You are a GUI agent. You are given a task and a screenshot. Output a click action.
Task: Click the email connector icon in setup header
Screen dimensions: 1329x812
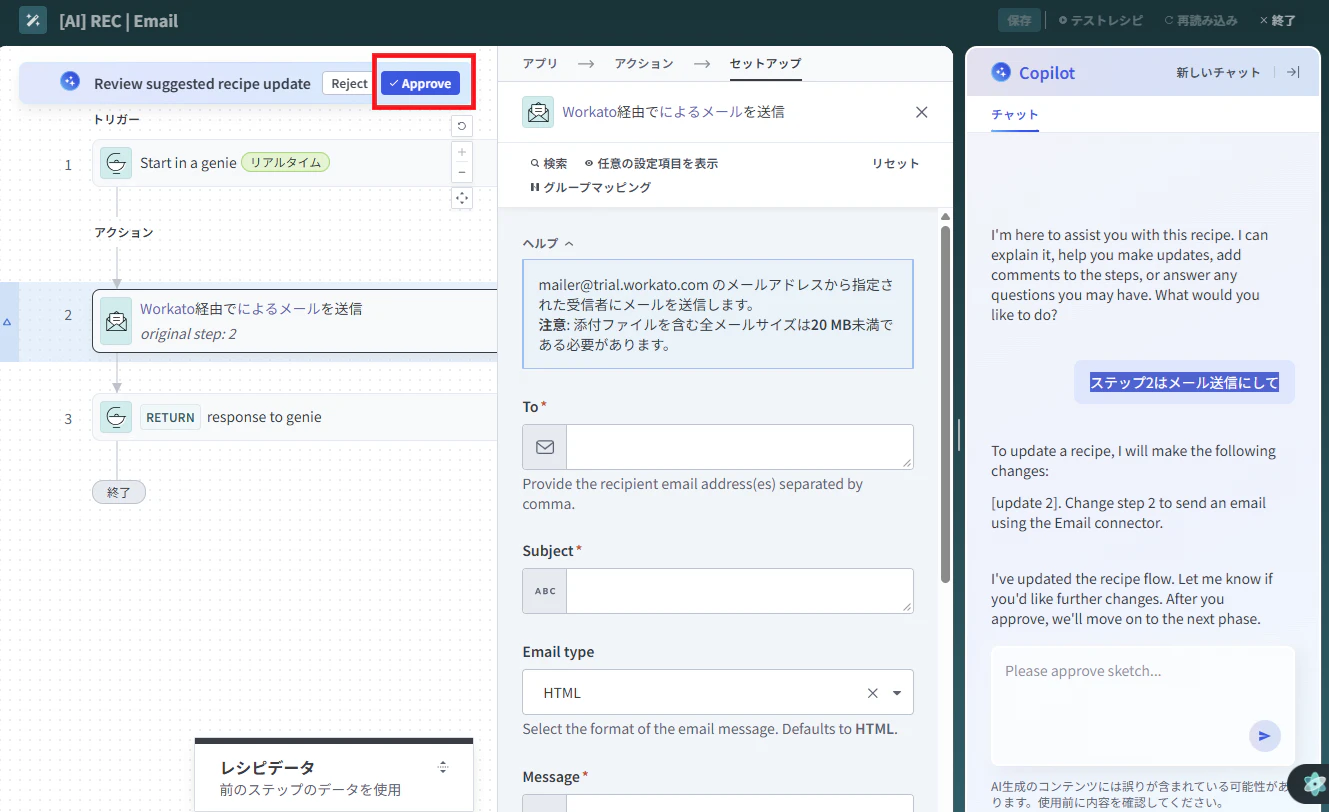coord(538,112)
